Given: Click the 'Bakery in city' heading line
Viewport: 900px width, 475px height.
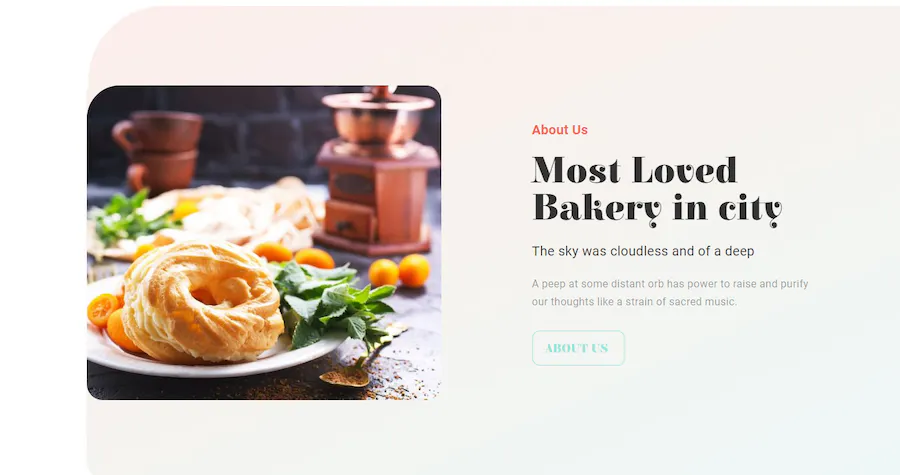Looking at the screenshot, I should (657, 209).
